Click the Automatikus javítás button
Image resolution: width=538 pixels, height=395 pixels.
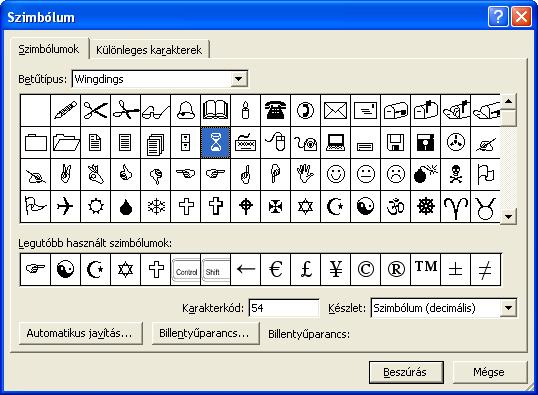tap(80, 333)
